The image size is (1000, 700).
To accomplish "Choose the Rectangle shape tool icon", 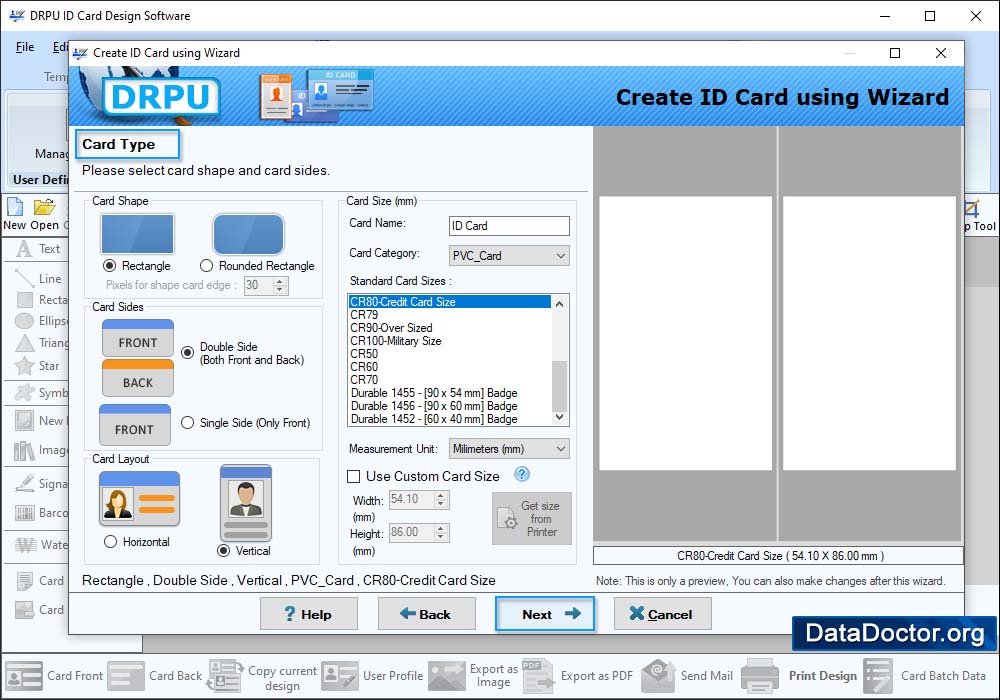I will pyautogui.click(x=25, y=300).
